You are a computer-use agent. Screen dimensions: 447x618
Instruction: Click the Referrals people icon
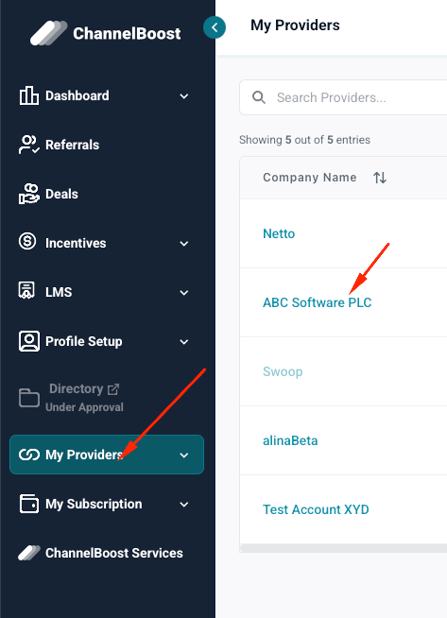(29, 145)
